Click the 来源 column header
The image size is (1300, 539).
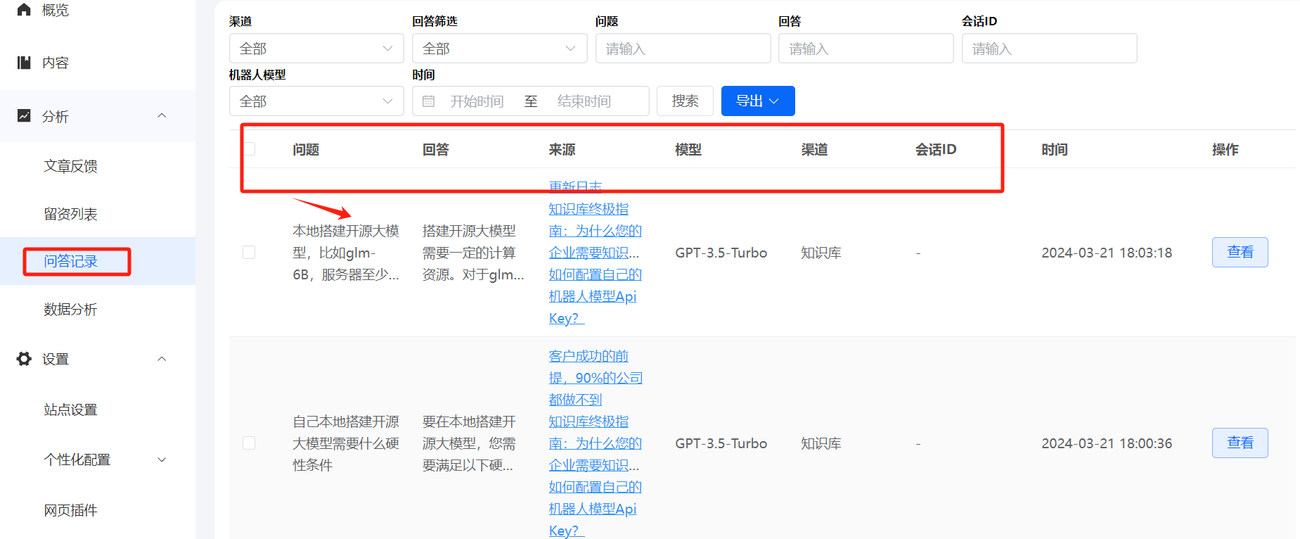coord(562,150)
